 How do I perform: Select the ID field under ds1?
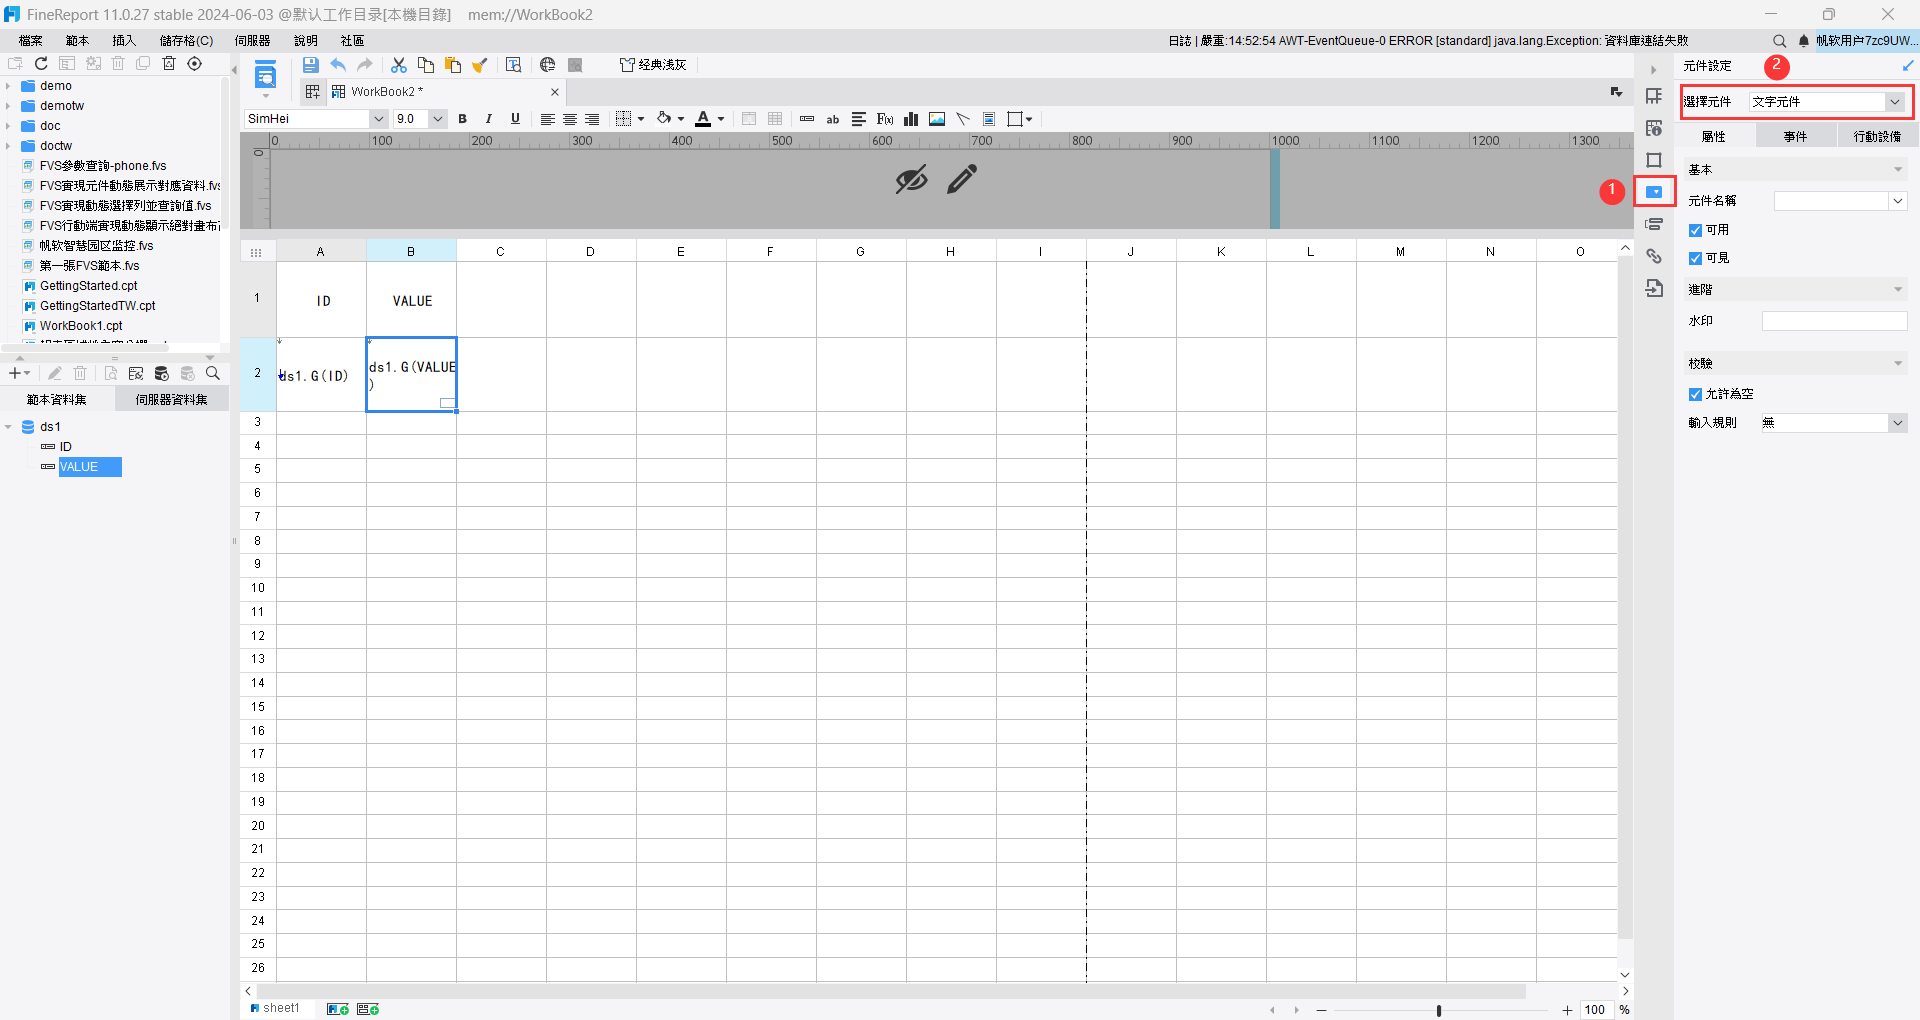tap(66, 447)
